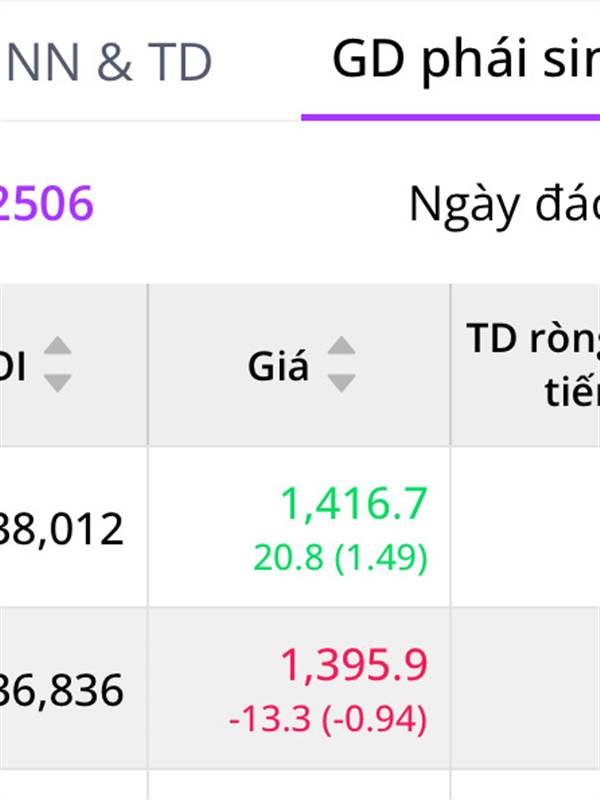Image resolution: width=600 pixels, height=800 pixels.
Task: Select the OI value ending 36,836
Action: coord(62,690)
